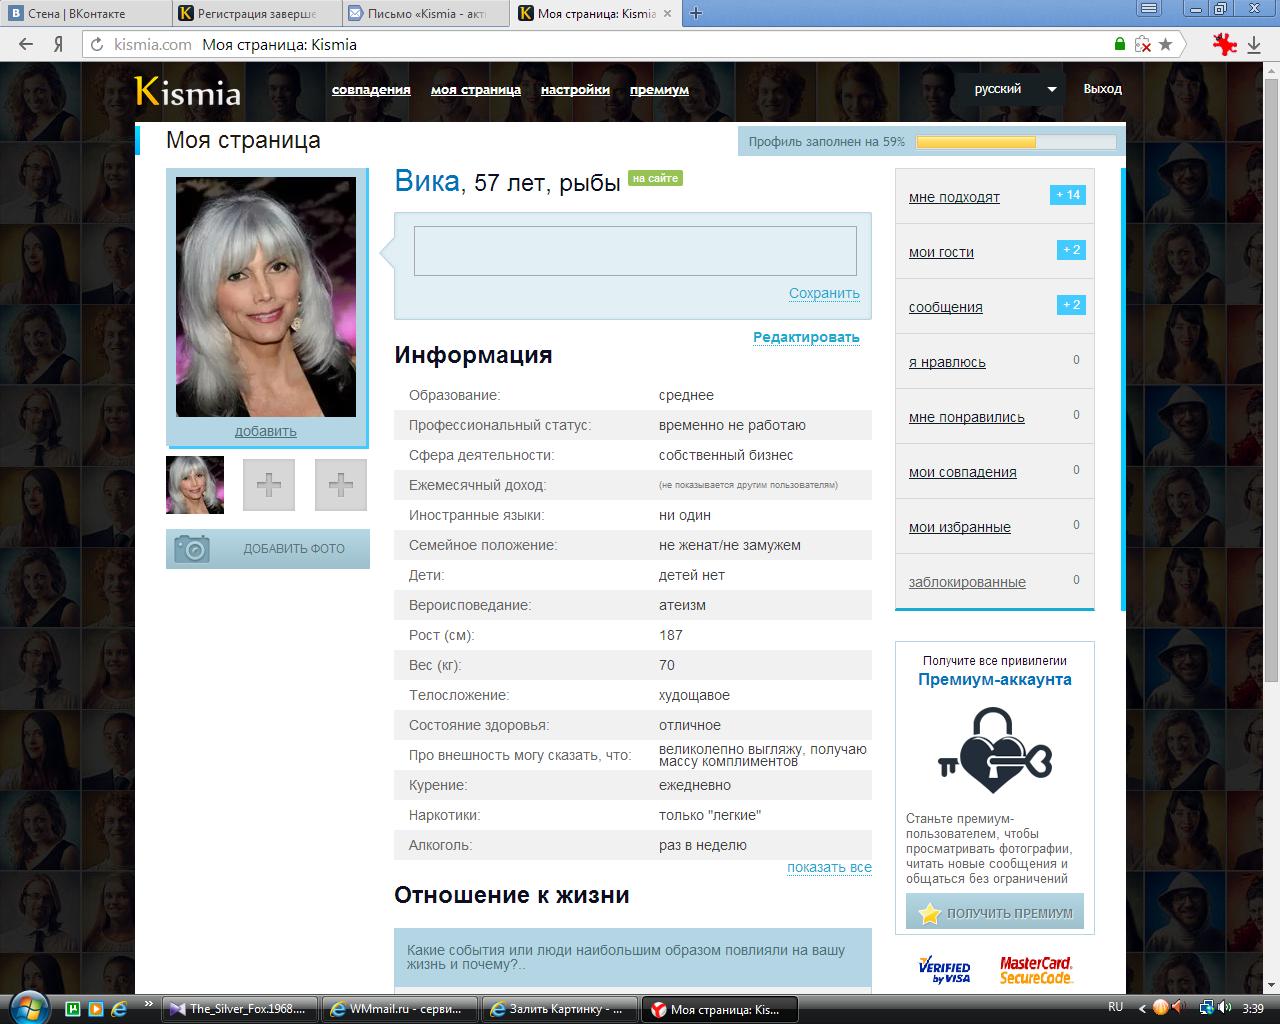Open a new browser tab with plus
Screen dimensions: 1280x1024
coord(696,13)
